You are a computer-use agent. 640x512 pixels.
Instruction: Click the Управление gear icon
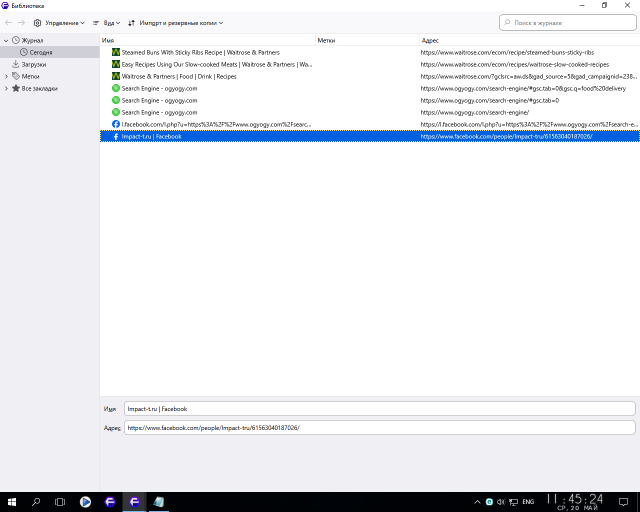[37, 23]
